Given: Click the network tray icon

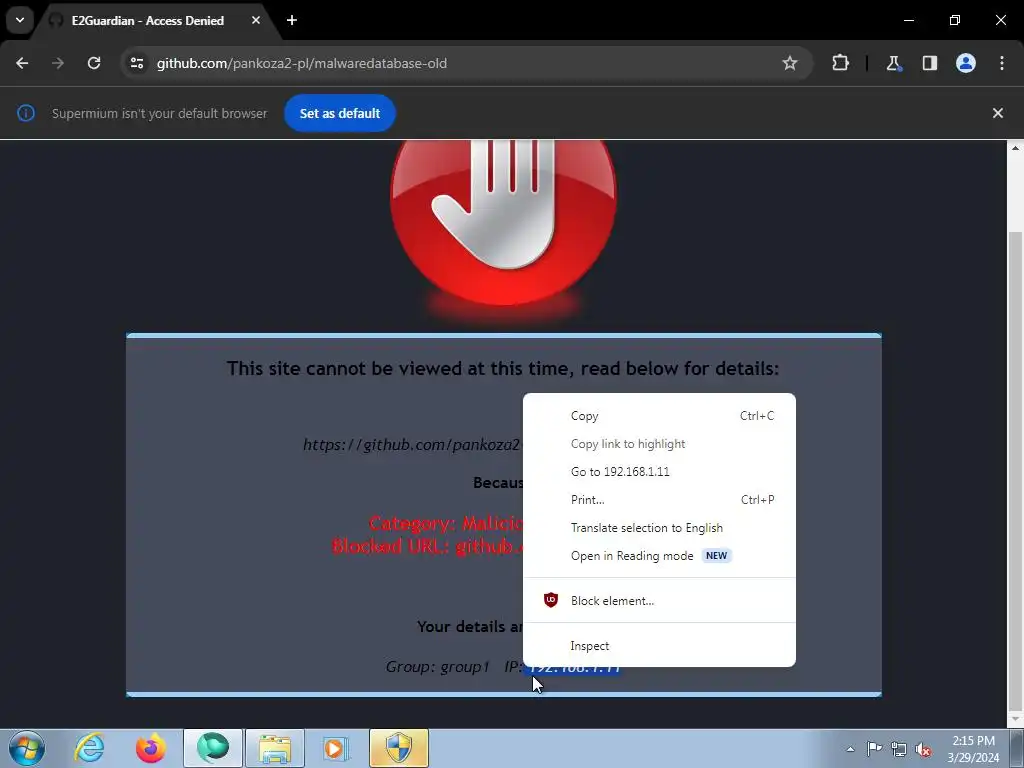Looking at the screenshot, I should tap(899, 749).
